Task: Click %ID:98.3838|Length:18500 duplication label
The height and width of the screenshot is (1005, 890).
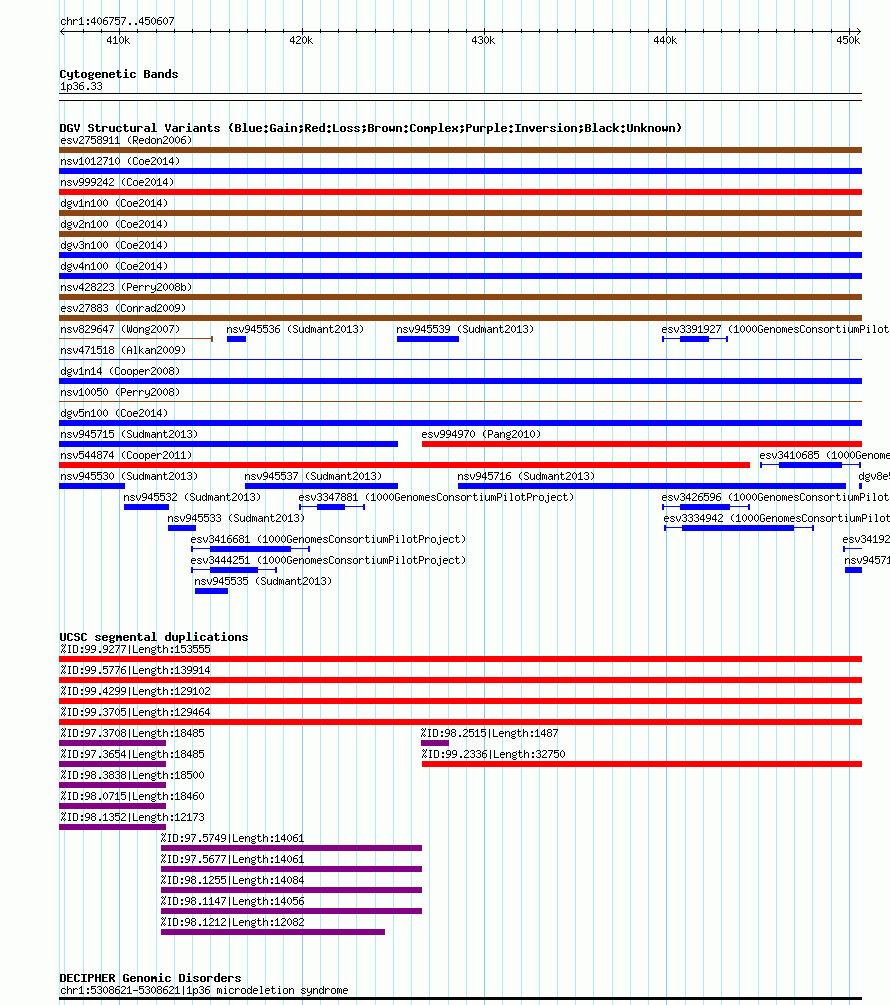Action: [x=132, y=776]
